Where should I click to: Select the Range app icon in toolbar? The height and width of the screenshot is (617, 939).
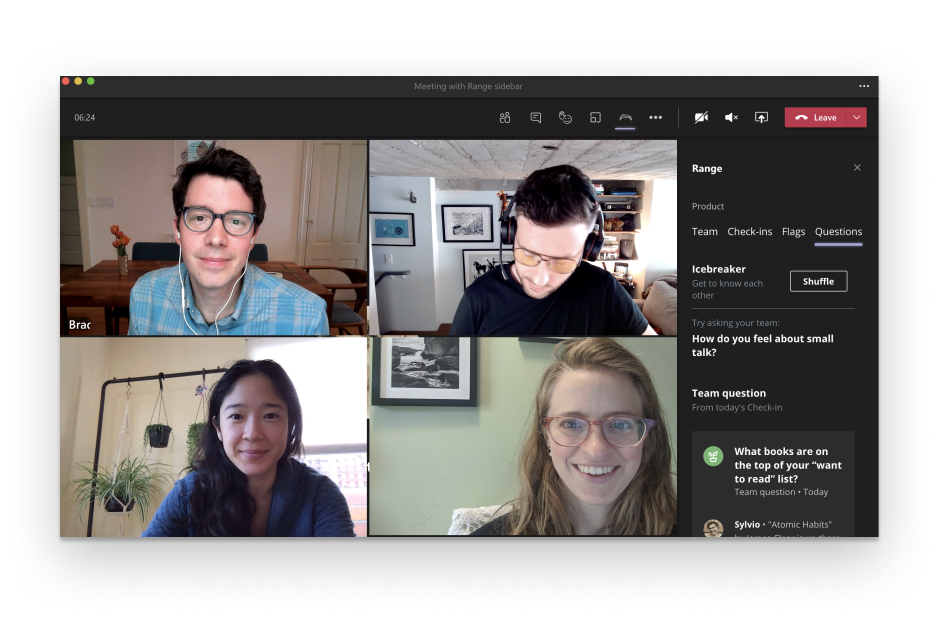625,117
